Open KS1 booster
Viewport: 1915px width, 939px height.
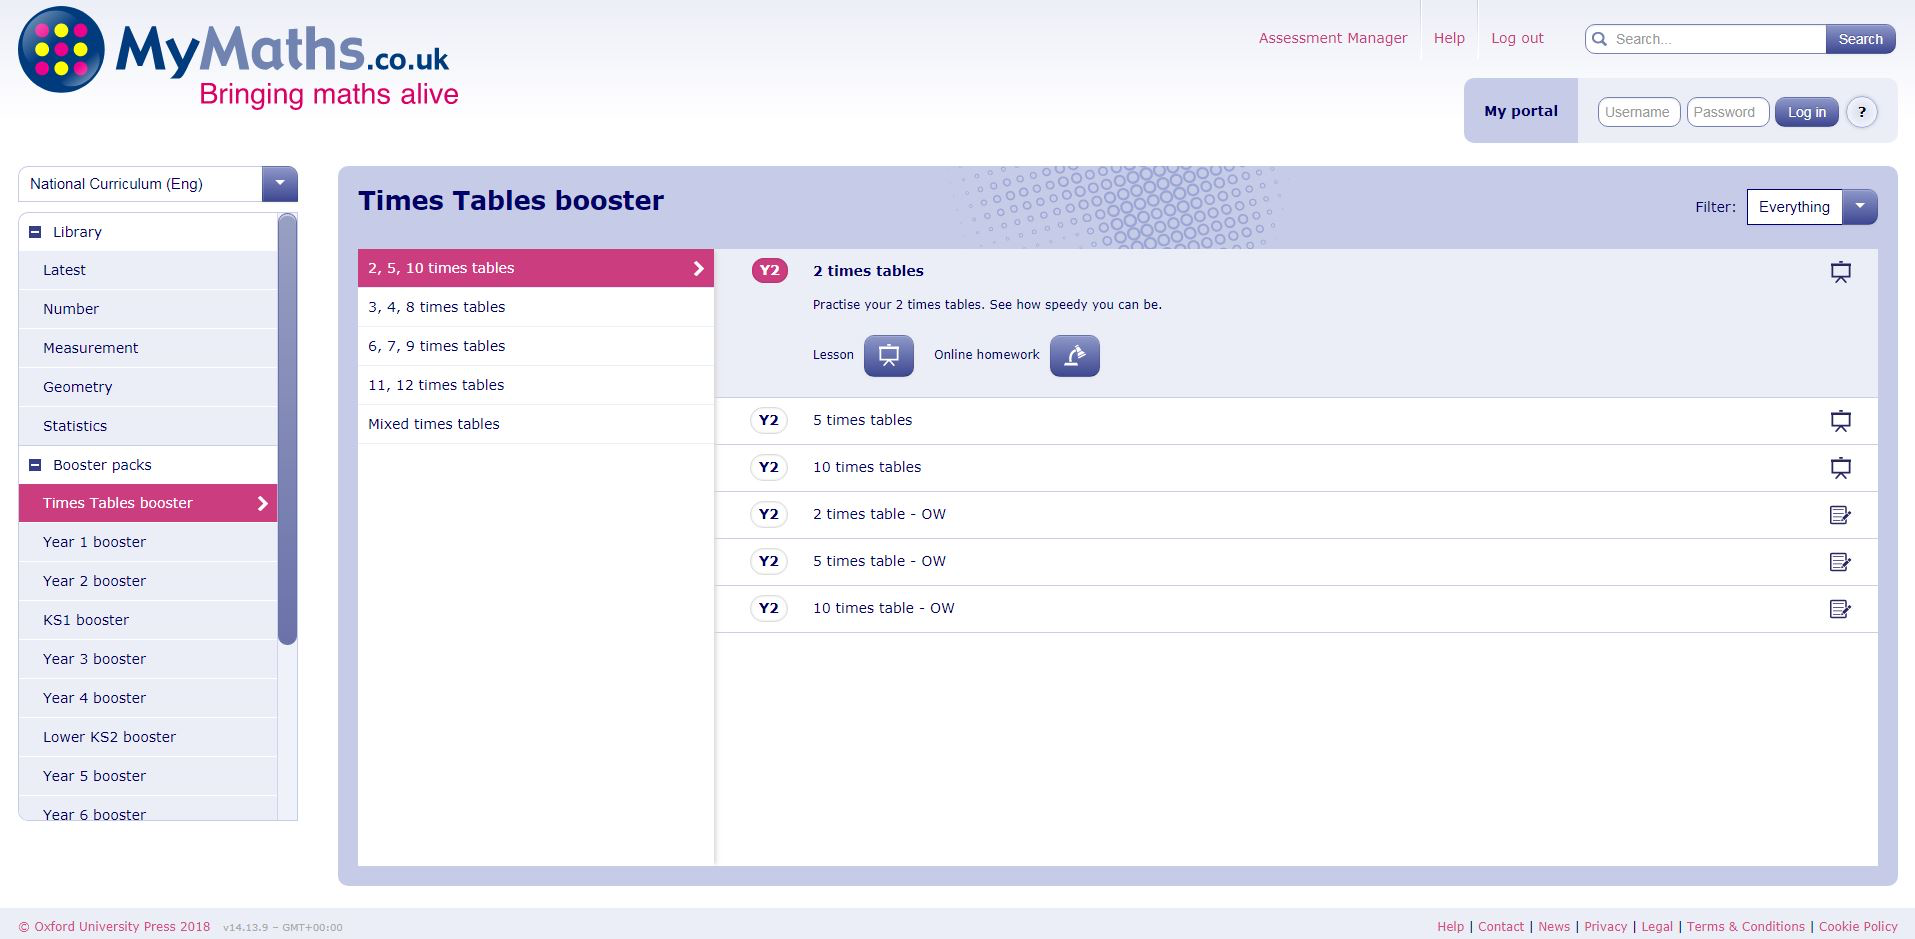[x=148, y=620]
